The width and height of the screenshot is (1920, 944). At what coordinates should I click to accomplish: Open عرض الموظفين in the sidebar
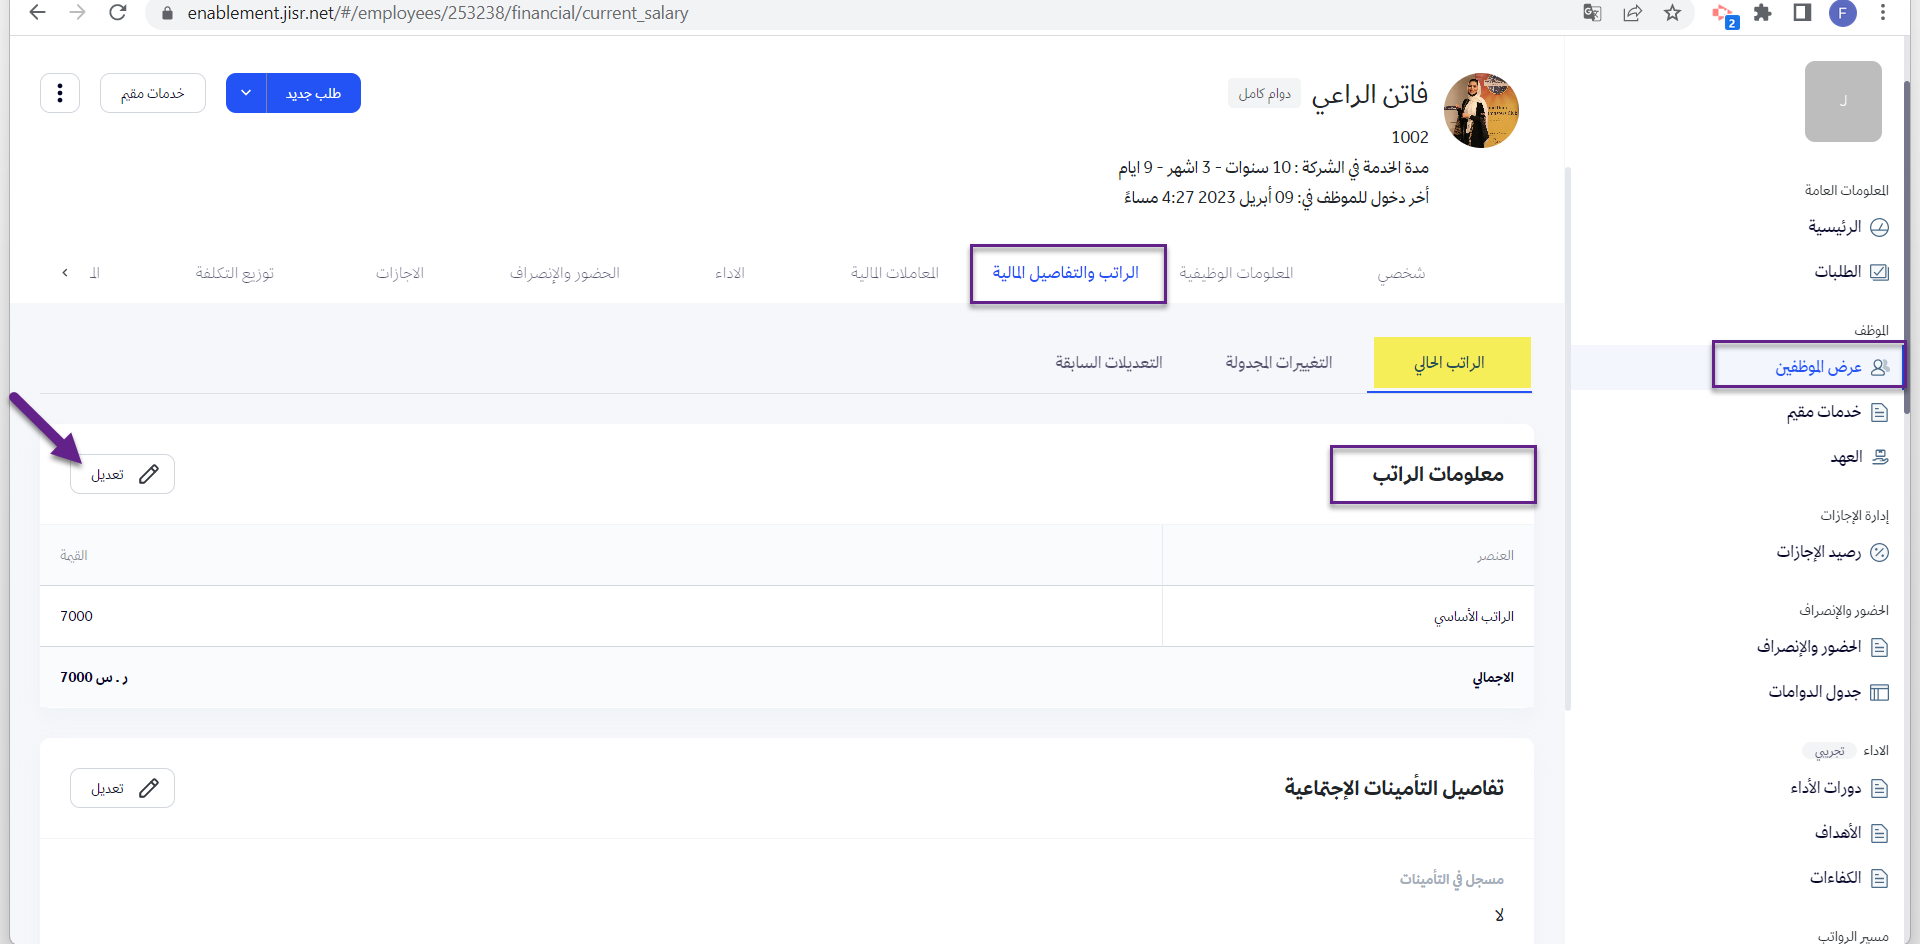1830,367
